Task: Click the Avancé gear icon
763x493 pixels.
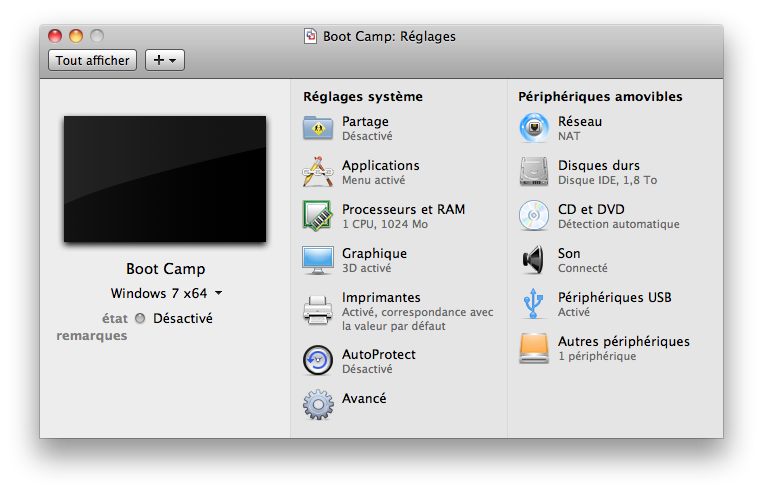Action: point(318,404)
